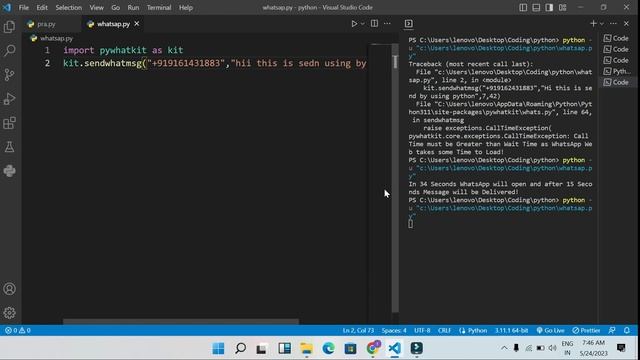This screenshot has height=360, width=640.
Task: Choose interpreter 3.11.1 64-bit
Action: click(511, 330)
